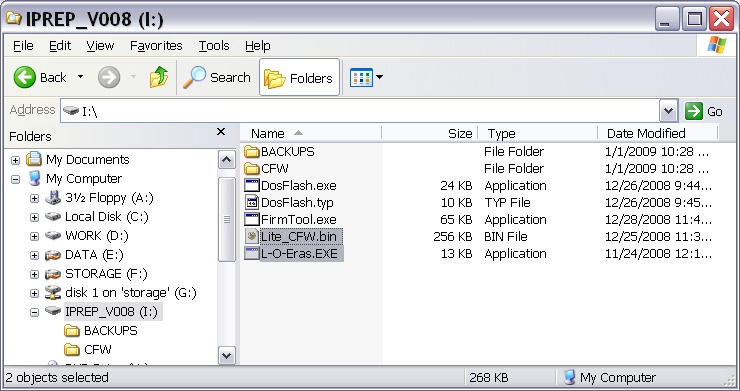
Task: Open the File menu
Action: click(23, 46)
